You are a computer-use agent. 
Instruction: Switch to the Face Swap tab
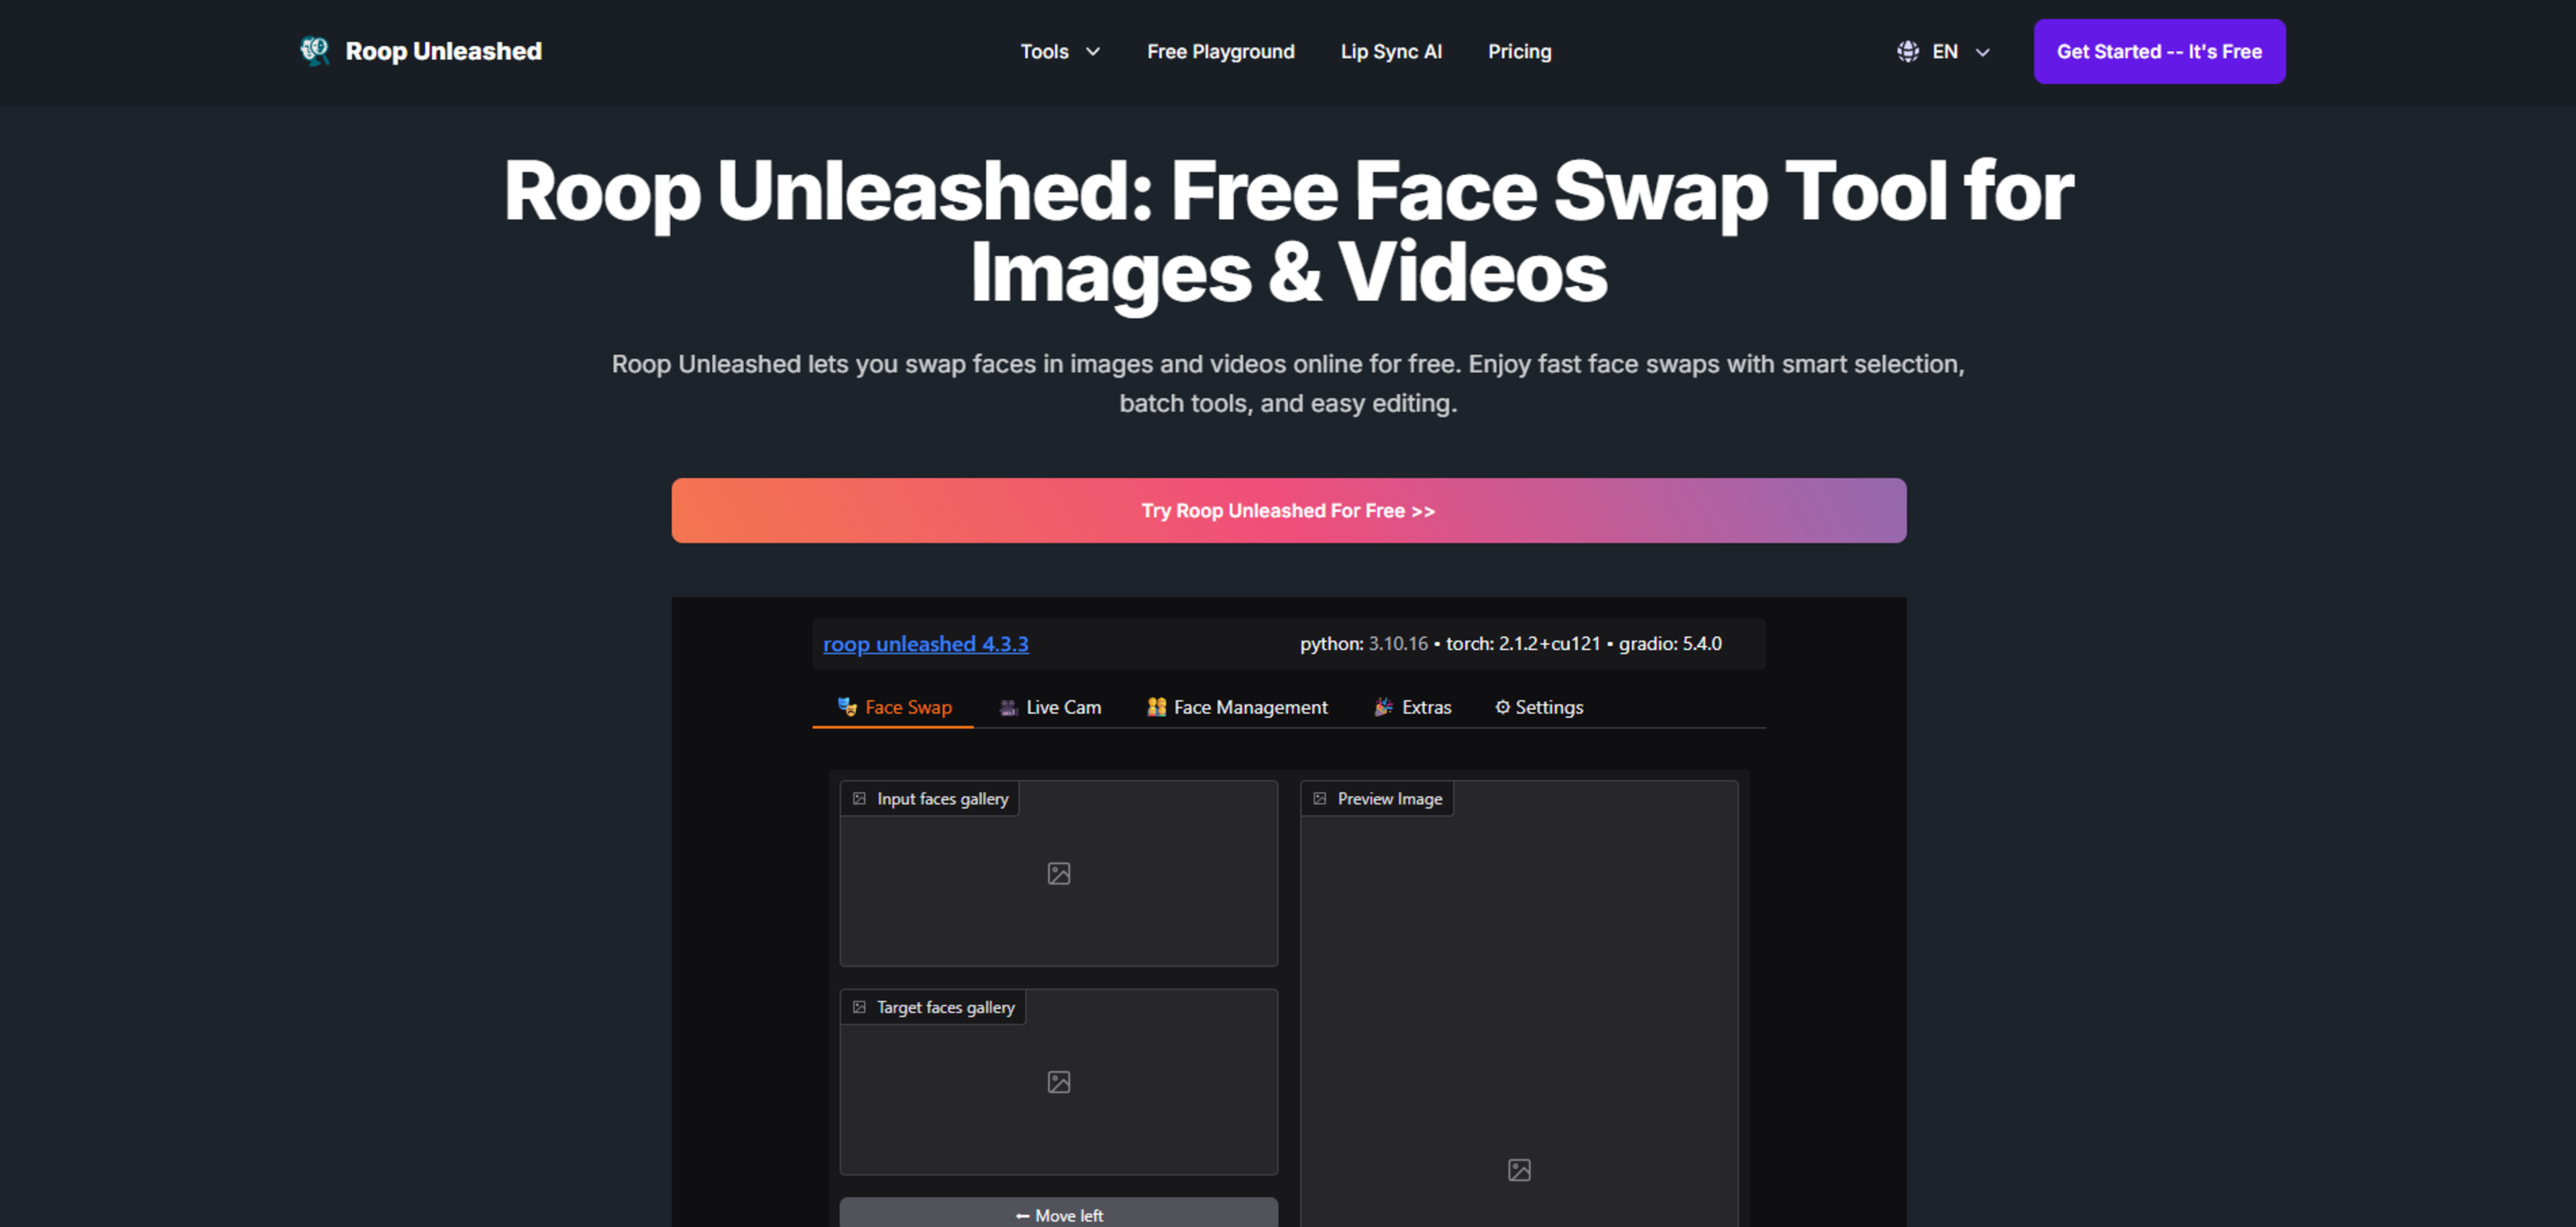(x=894, y=707)
